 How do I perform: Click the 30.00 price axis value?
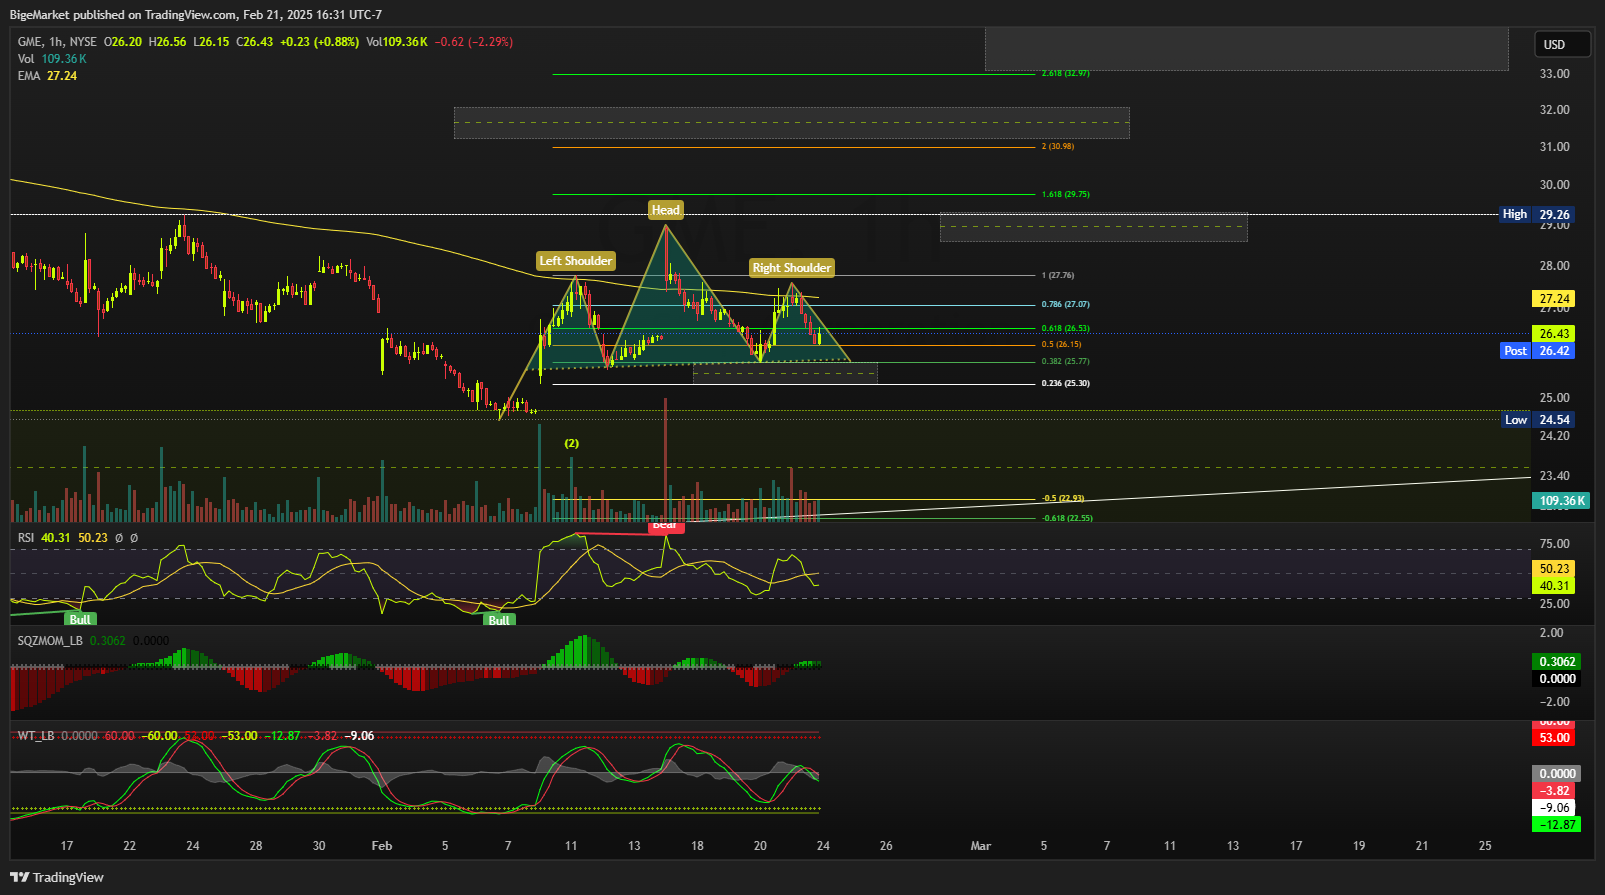(1554, 185)
